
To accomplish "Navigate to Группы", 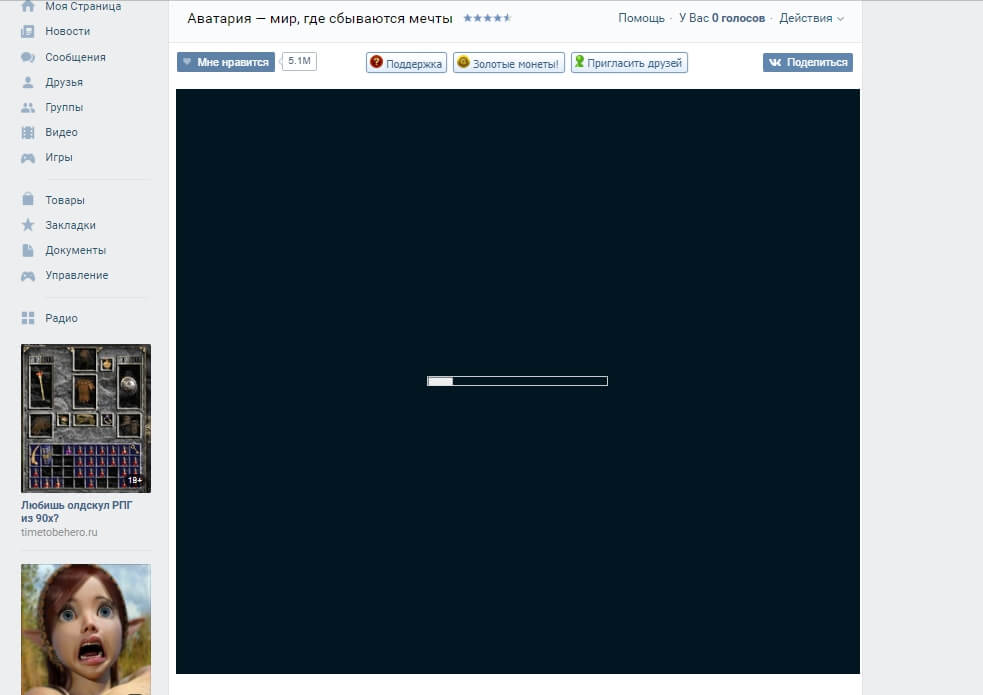I will coord(64,107).
